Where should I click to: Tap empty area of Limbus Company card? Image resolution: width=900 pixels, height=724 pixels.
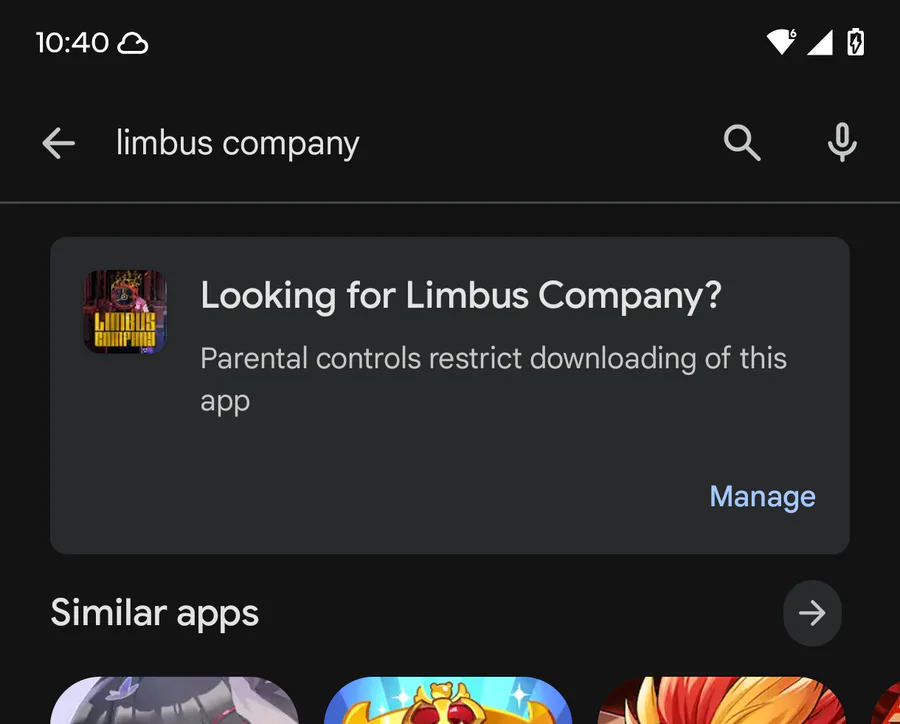click(400, 490)
